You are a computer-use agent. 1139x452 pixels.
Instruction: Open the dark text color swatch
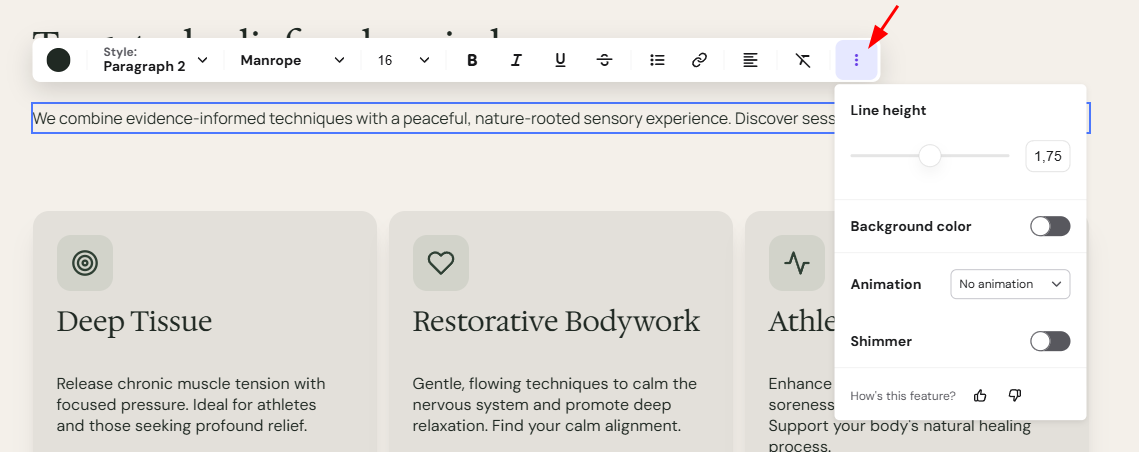[x=58, y=60]
